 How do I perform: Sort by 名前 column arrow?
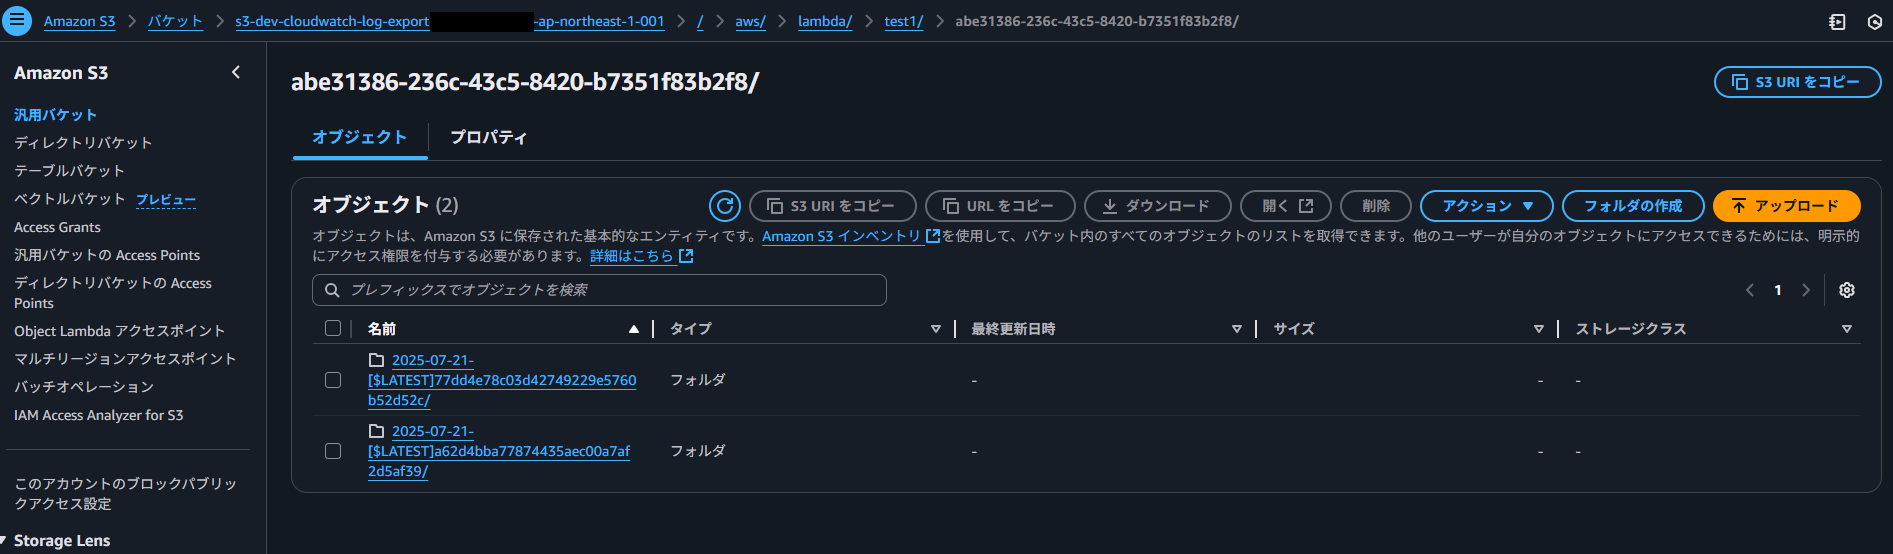point(633,329)
